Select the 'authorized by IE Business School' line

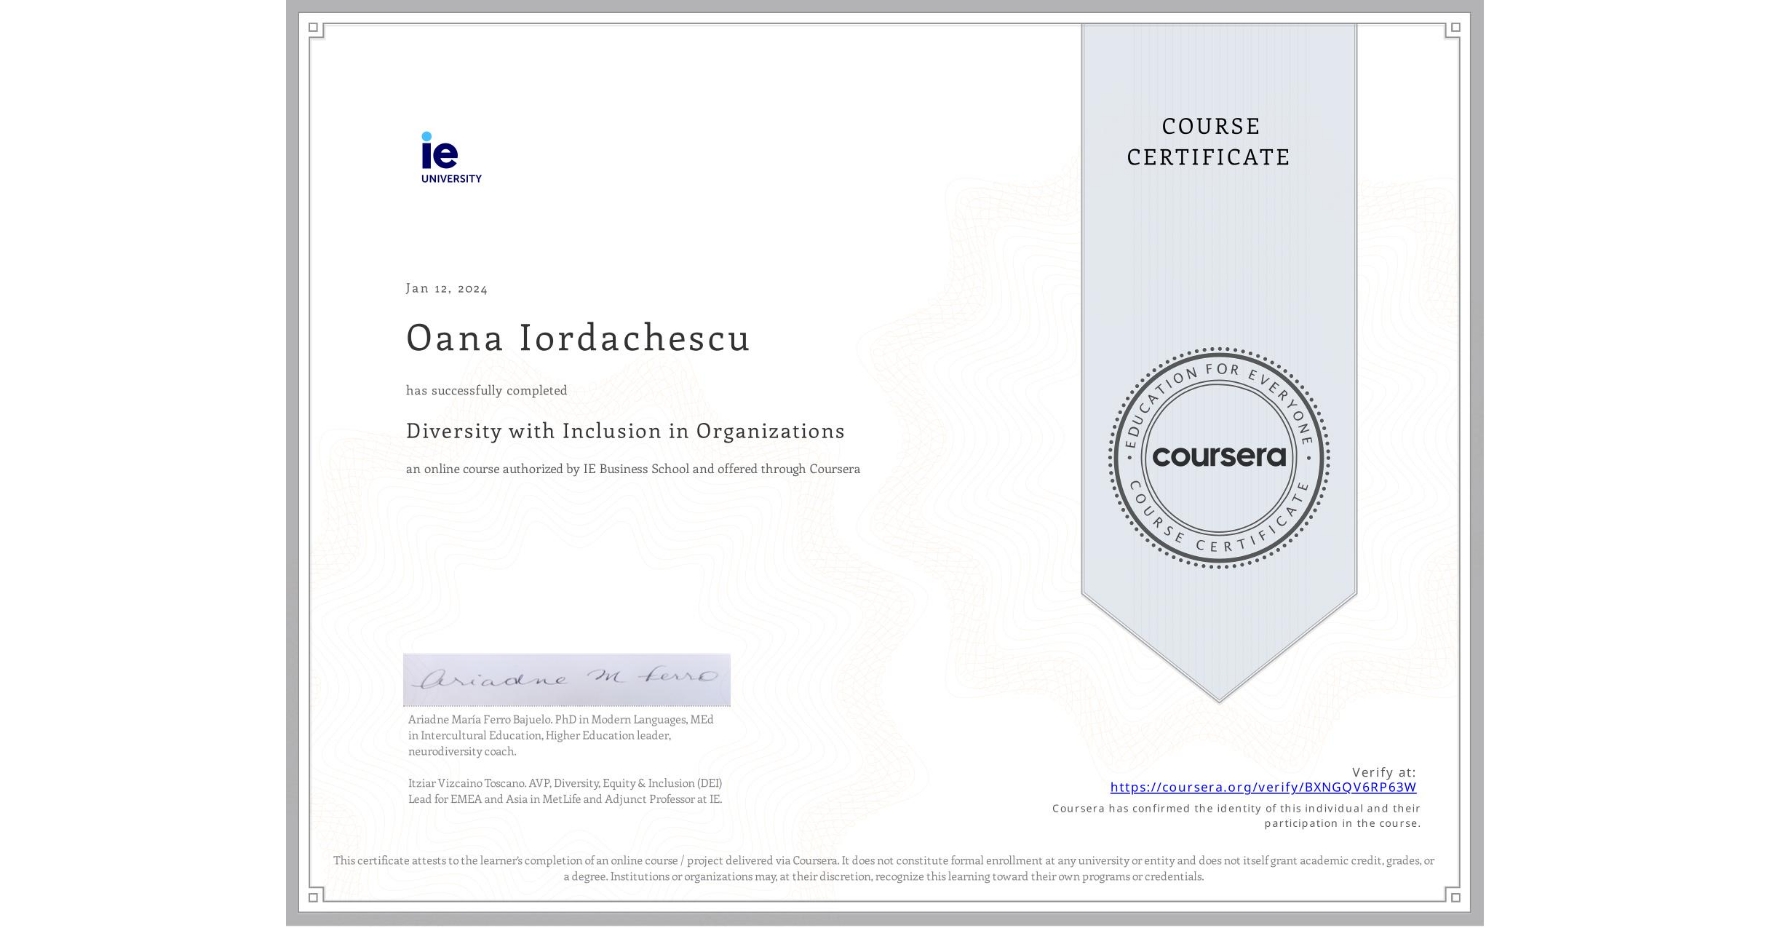tap(633, 469)
